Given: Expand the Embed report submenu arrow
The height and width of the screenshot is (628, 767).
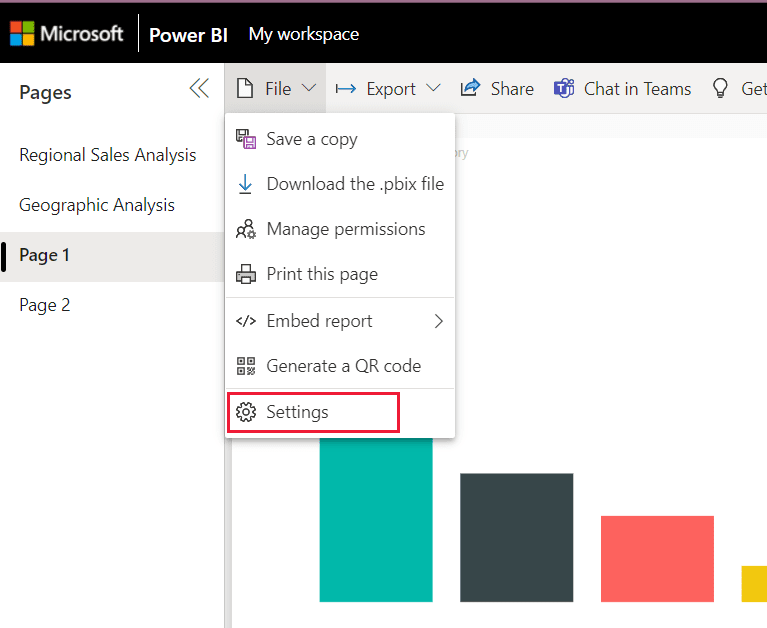Looking at the screenshot, I should [439, 321].
